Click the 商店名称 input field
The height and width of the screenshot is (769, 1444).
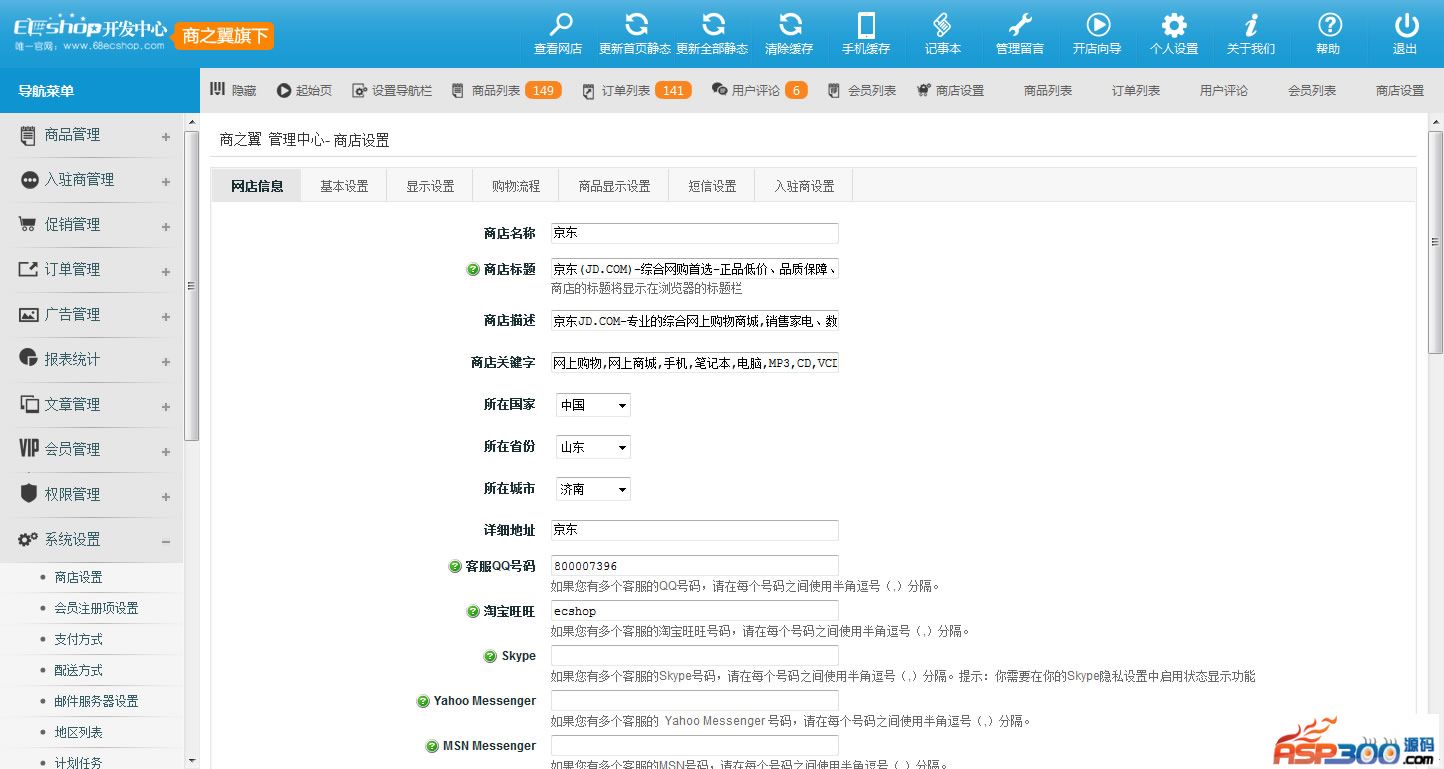pyautogui.click(x=693, y=232)
